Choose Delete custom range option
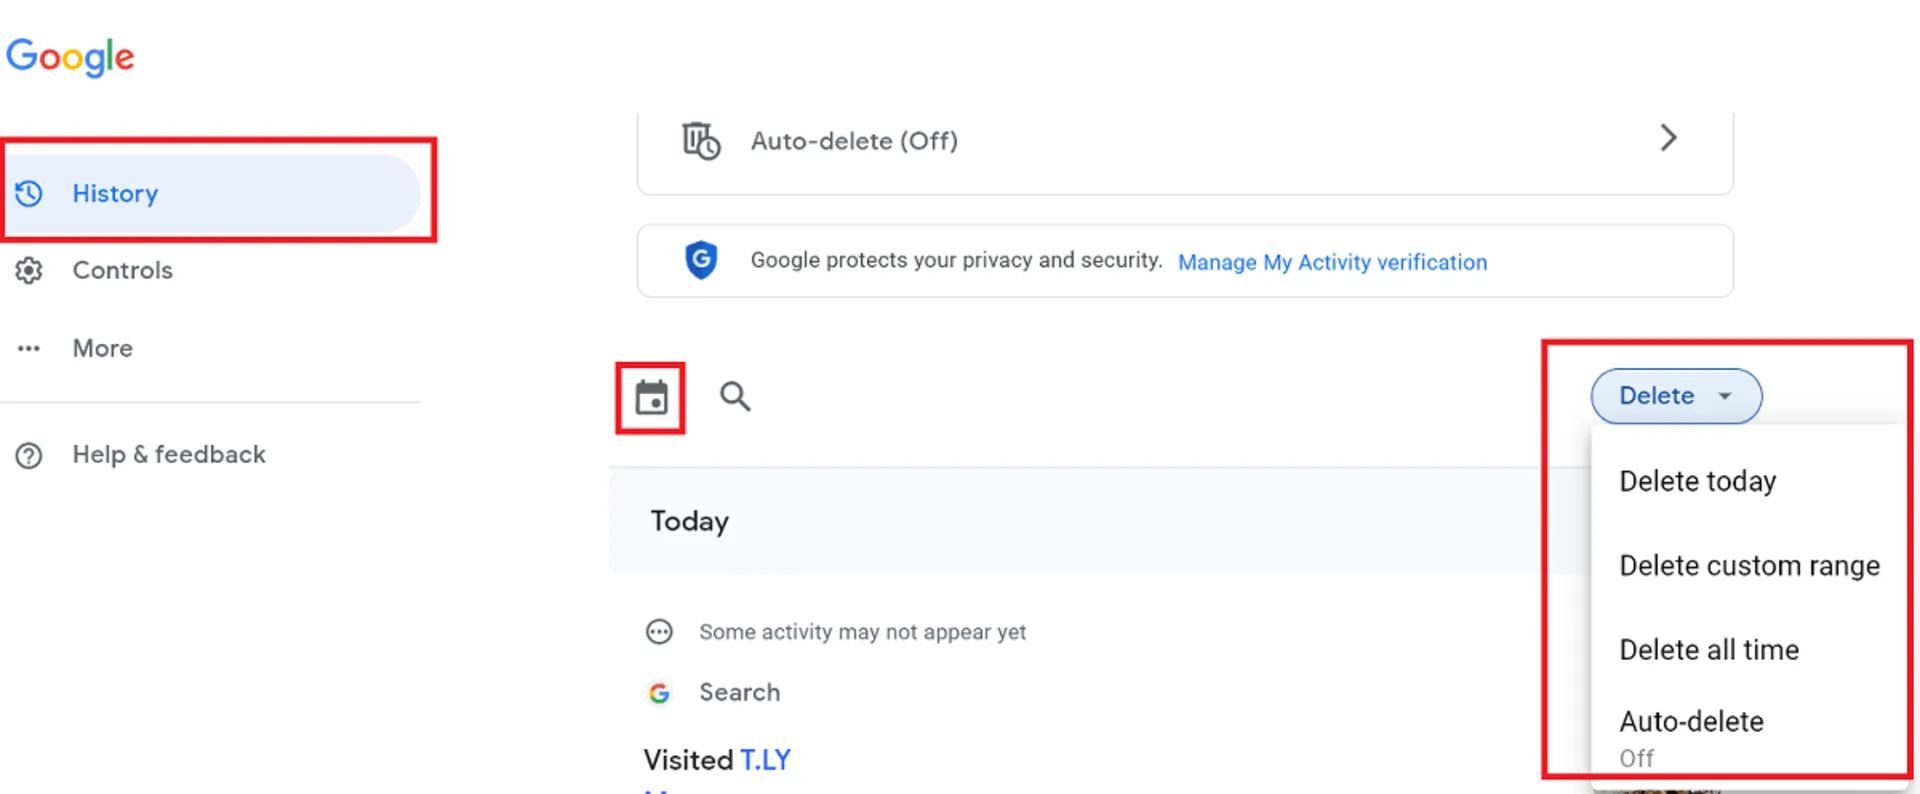Image resolution: width=1920 pixels, height=794 pixels. (x=1749, y=566)
